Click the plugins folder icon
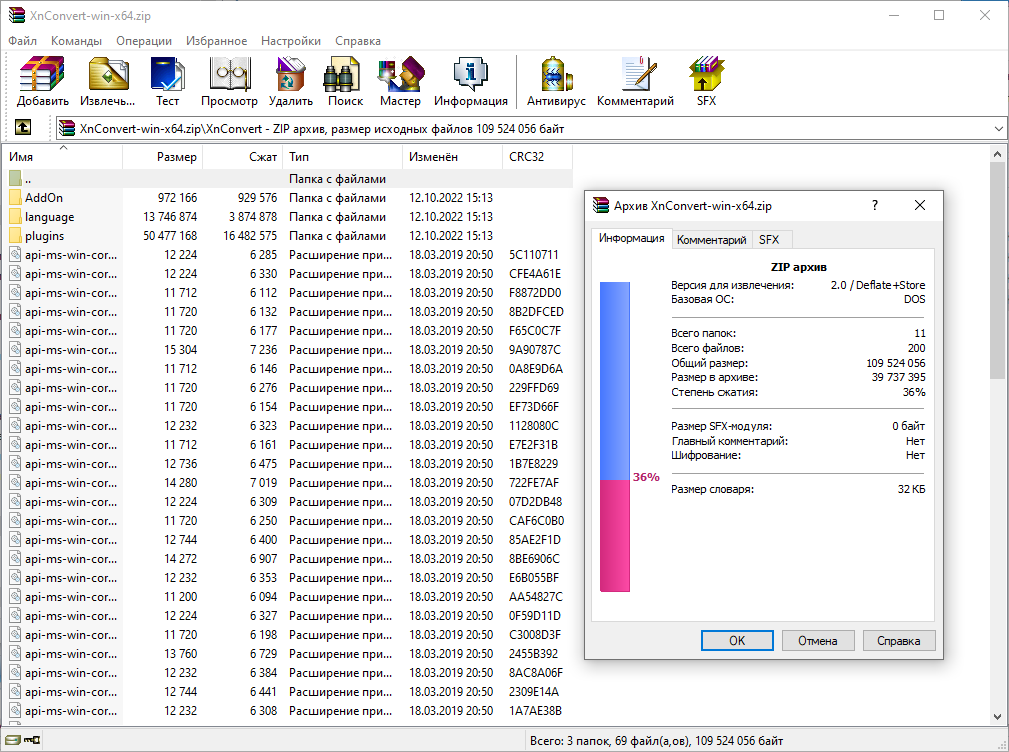Image resolution: width=1009 pixels, height=752 pixels. pos(15,236)
